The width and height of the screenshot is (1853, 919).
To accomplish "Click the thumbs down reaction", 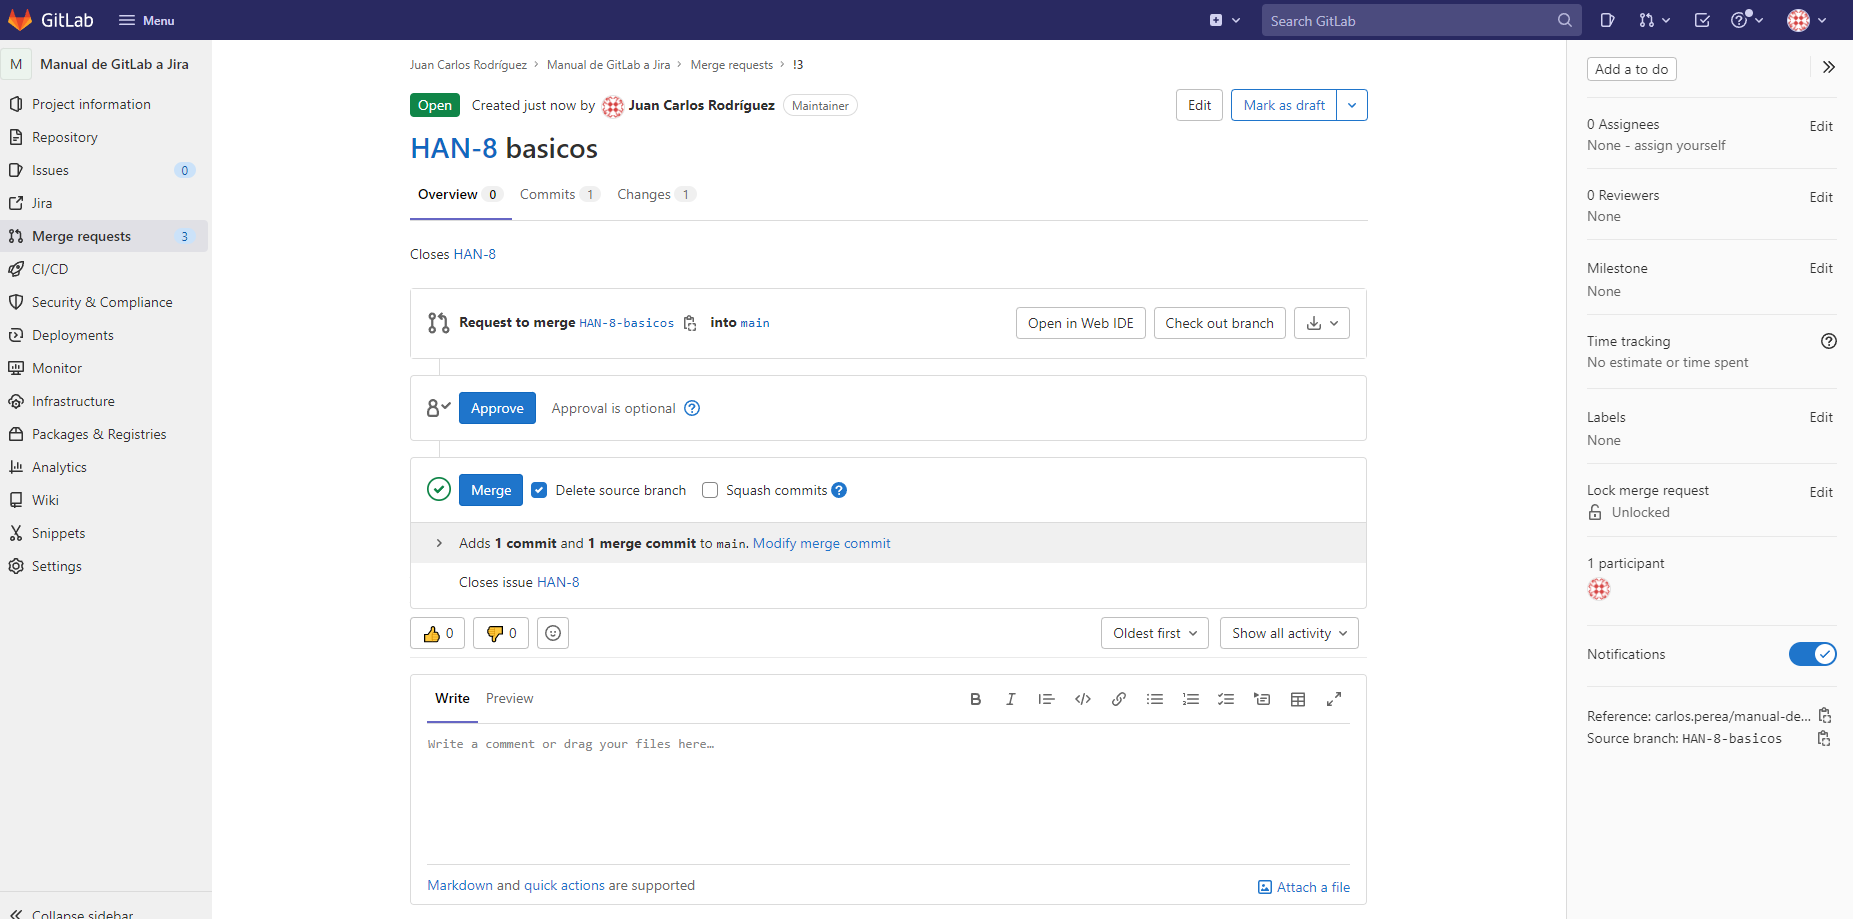I will click(x=501, y=633).
